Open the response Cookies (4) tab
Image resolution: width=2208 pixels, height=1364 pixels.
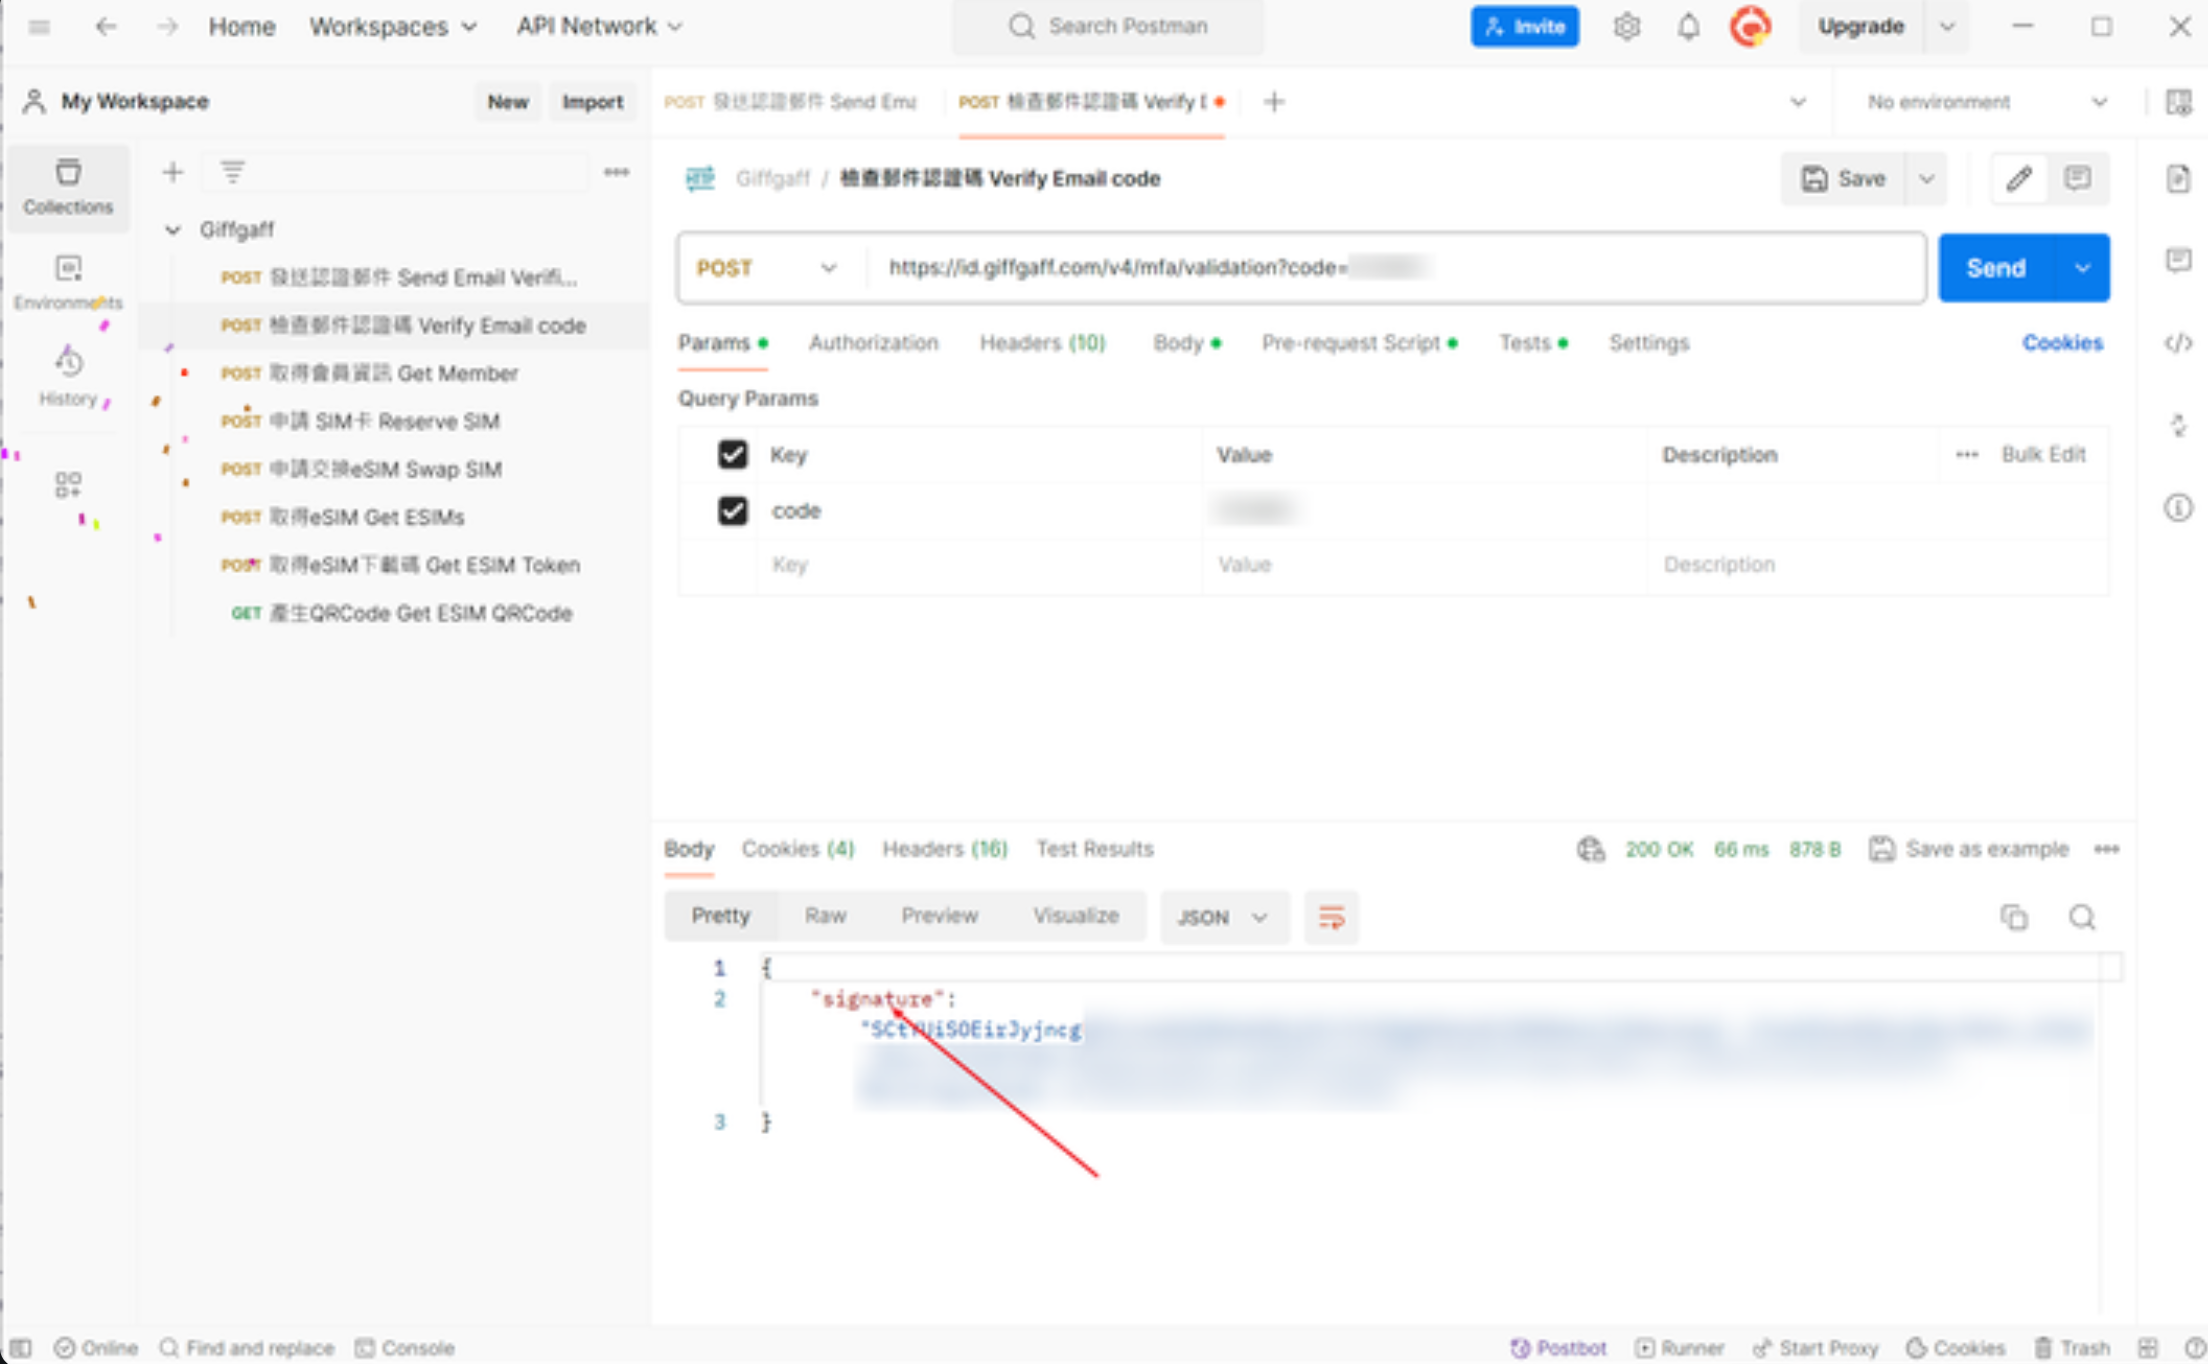point(798,849)
